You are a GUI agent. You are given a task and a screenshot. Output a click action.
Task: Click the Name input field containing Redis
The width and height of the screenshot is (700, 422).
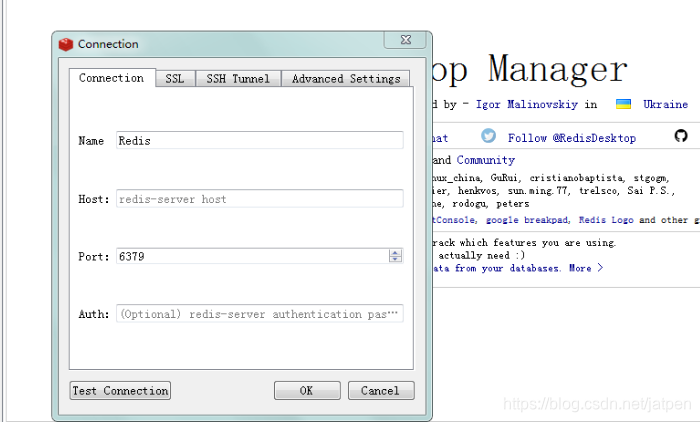click(260, 140)
